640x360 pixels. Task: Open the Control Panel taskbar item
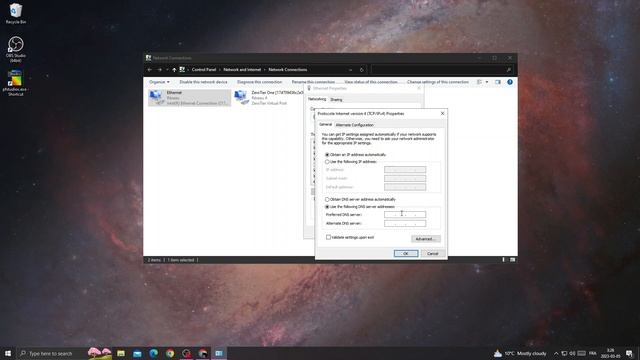[219, 353]
